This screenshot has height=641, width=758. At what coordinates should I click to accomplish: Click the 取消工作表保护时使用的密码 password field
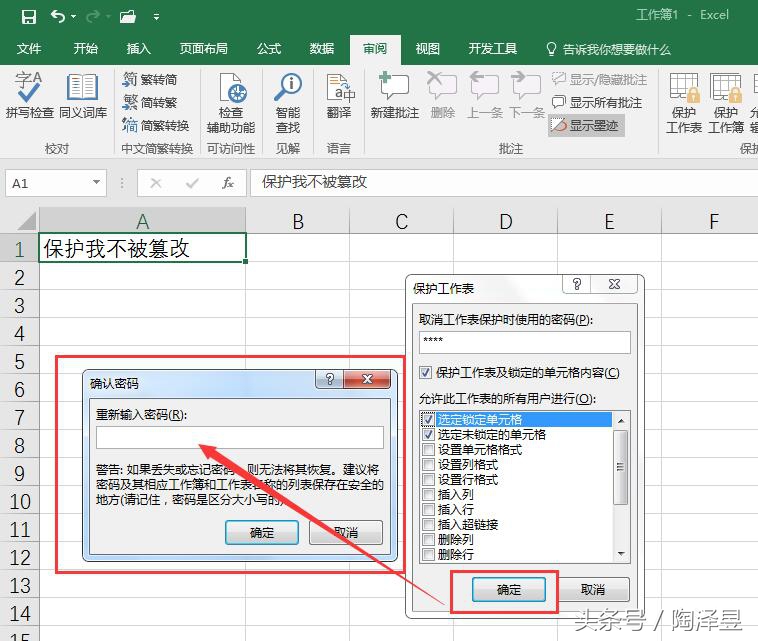click(x=525, y=342)
